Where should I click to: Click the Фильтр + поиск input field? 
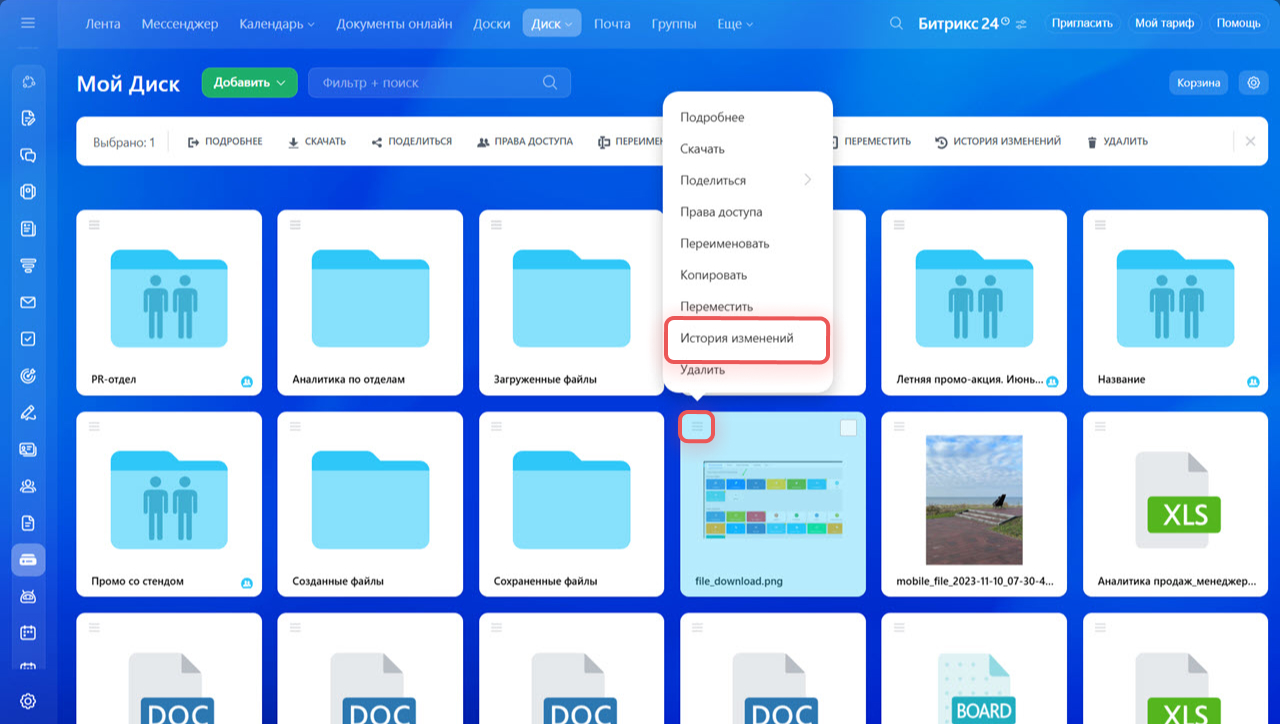[439, 83]
